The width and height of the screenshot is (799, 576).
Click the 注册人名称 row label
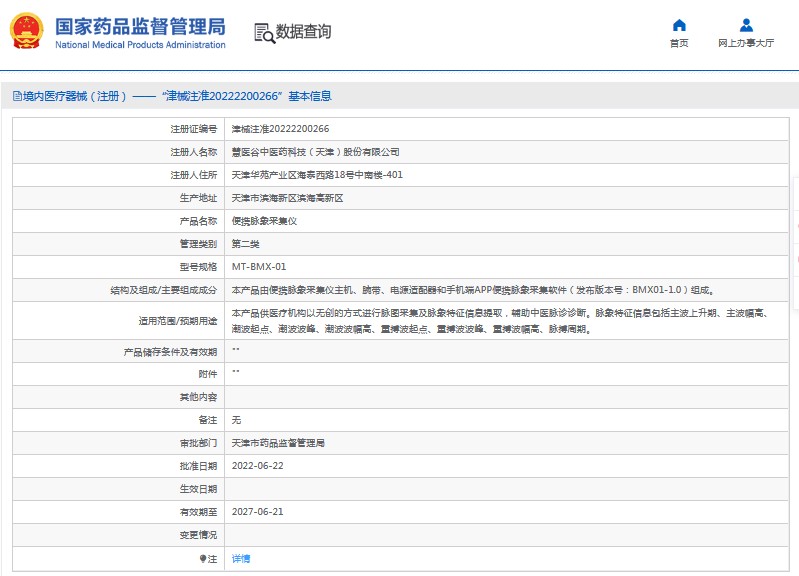194,152
